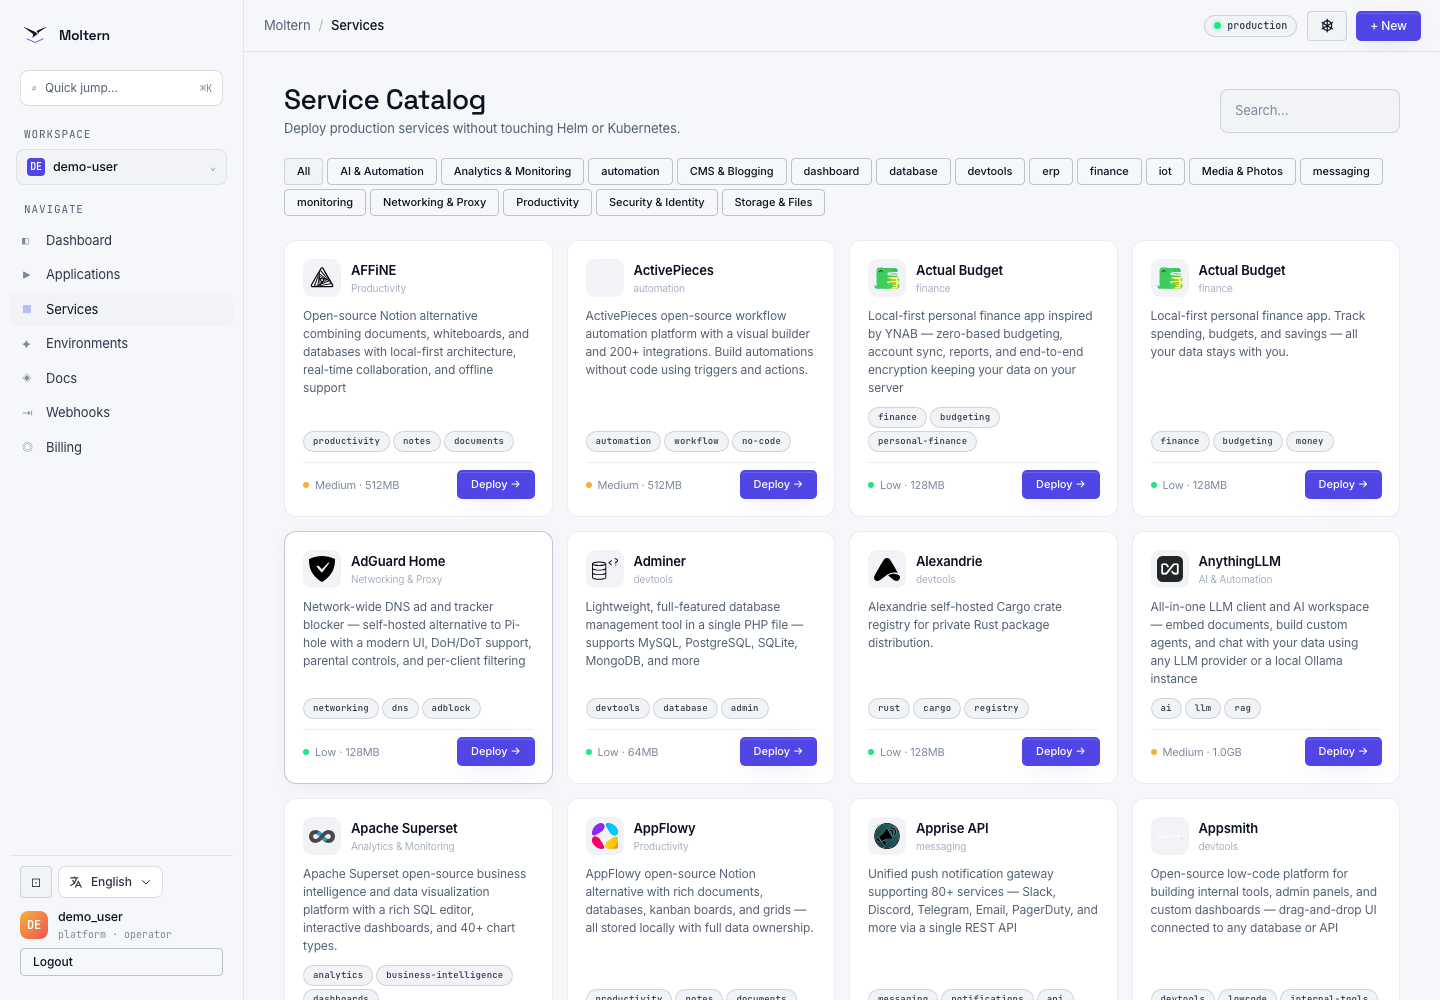
Task: Click the first Actual Budget logo icon
Action: coord(887,278)
